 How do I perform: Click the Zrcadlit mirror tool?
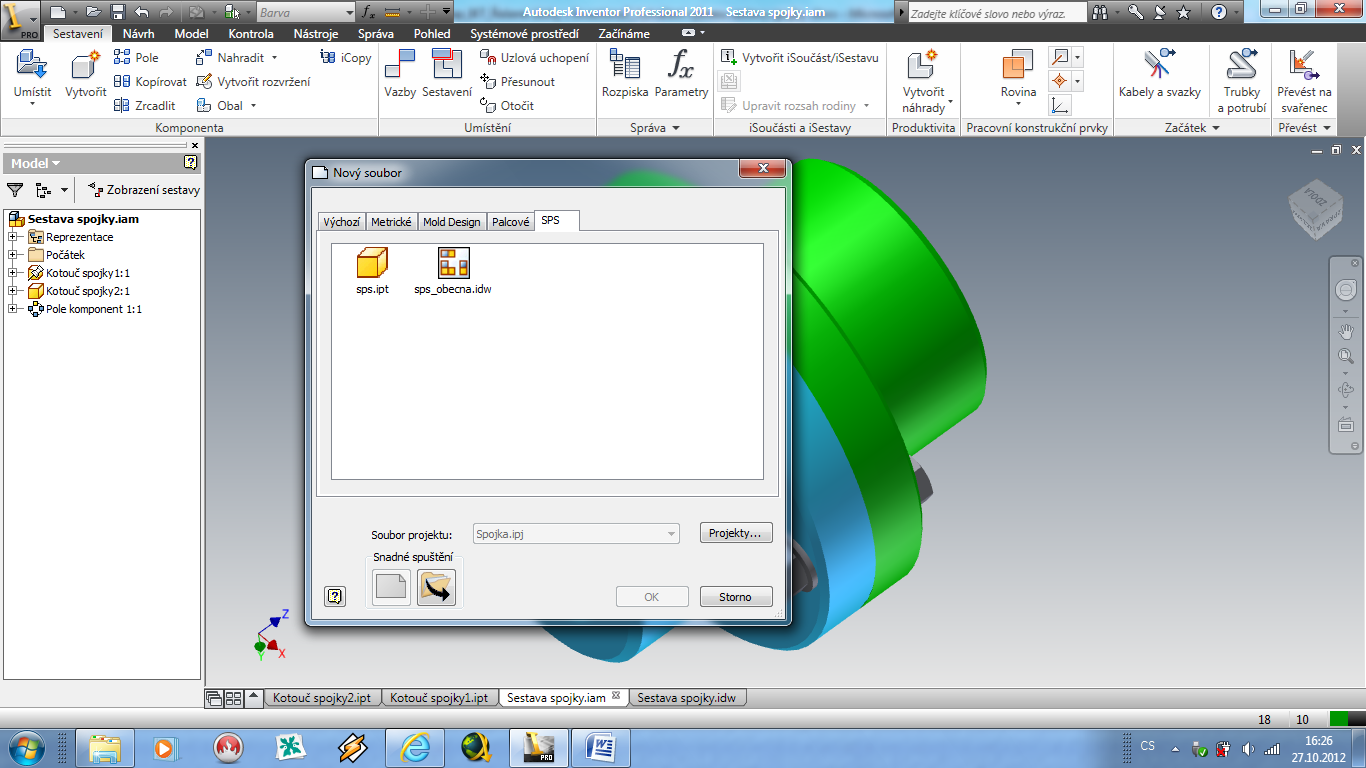click(x=144, y=106)
